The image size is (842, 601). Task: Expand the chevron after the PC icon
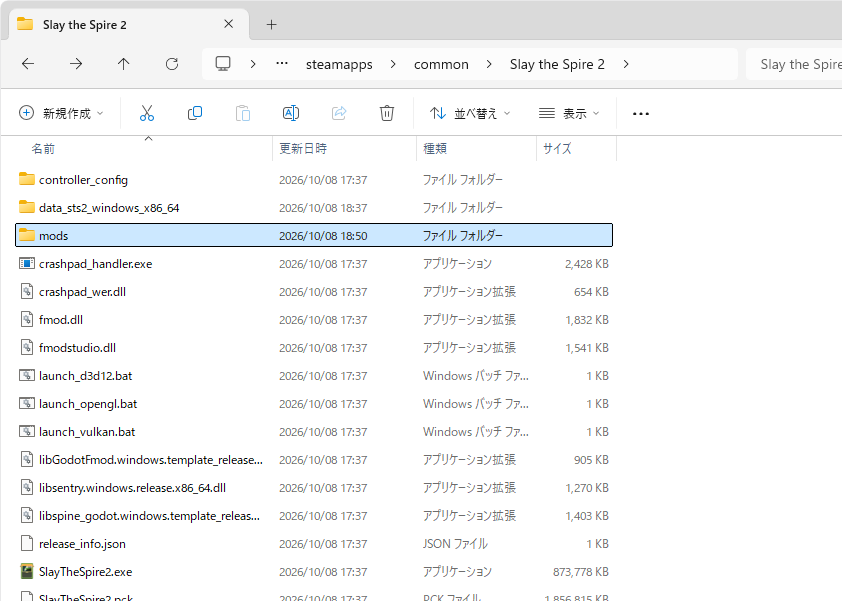coord(253,64)
